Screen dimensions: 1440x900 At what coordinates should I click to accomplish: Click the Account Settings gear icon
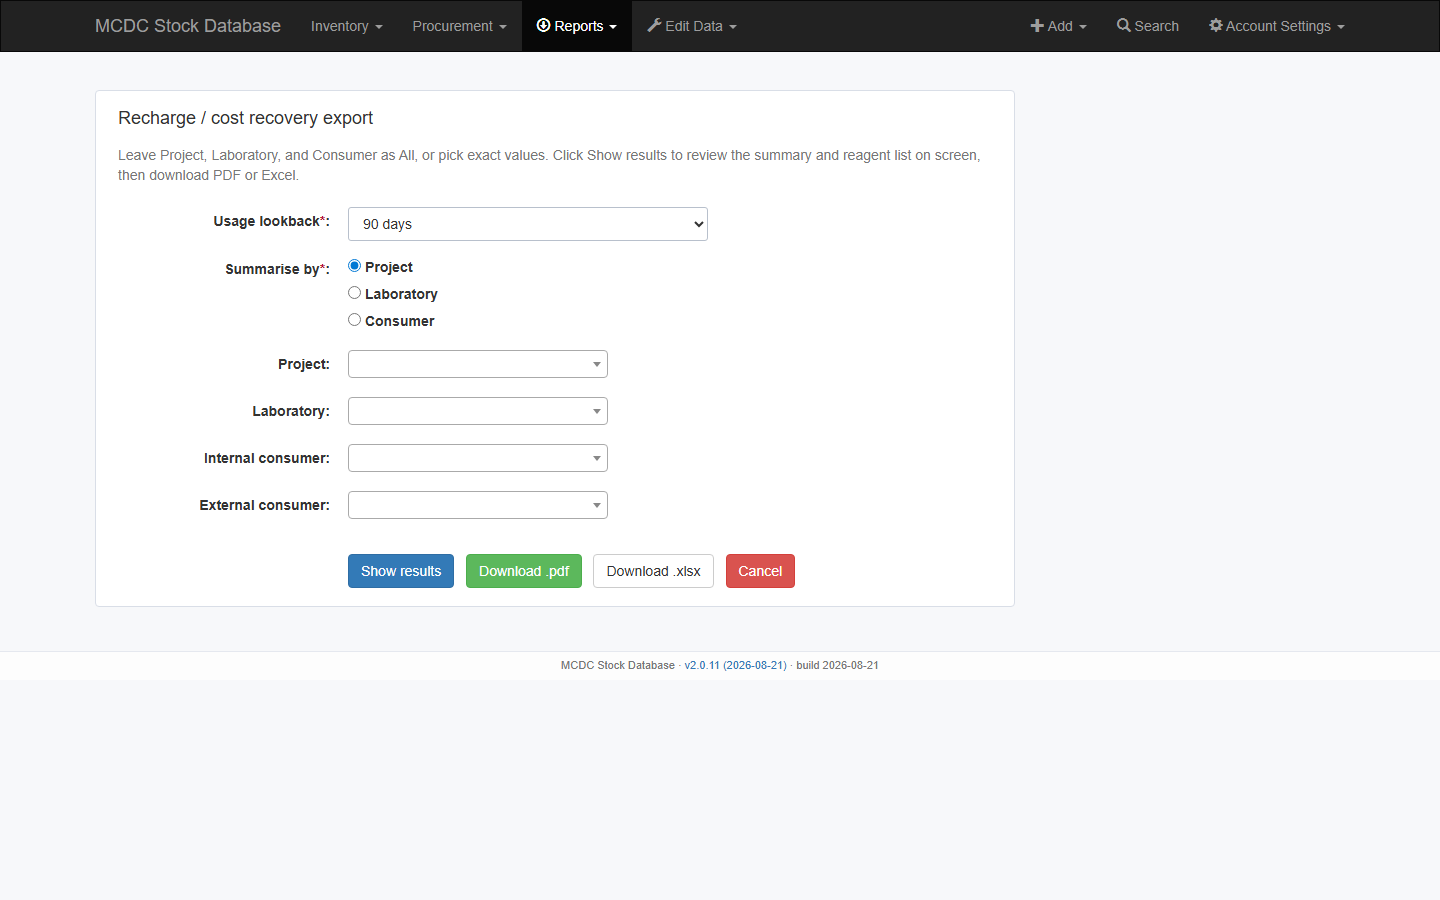tap(1216, 25)
